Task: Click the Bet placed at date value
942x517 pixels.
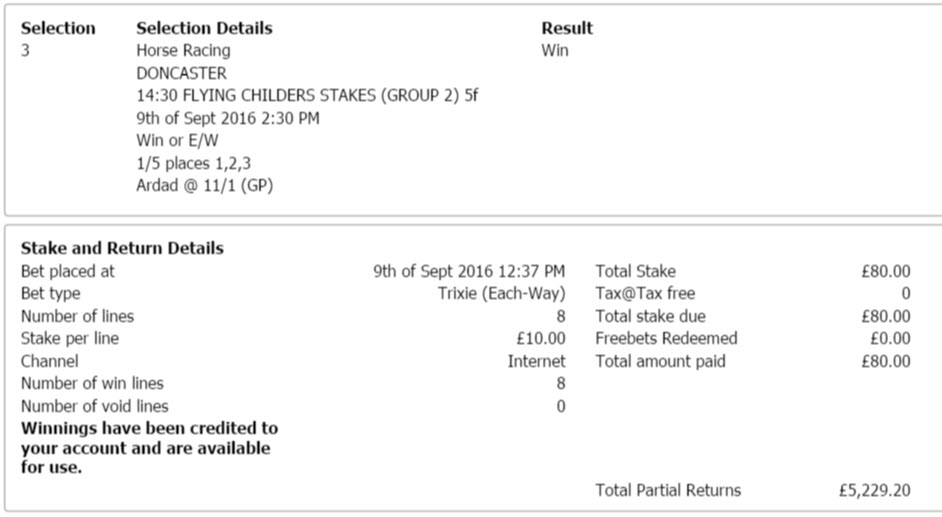Action: click(469, 271)
